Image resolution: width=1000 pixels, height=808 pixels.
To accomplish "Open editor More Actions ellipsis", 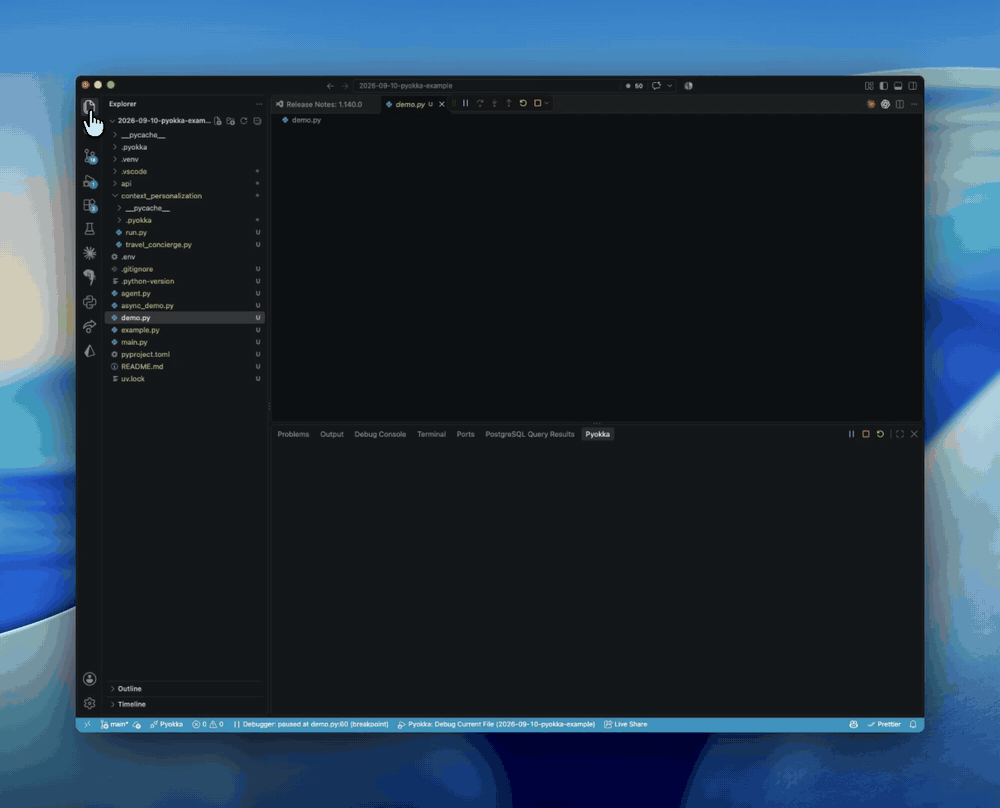I will click(x=914, y=104).
